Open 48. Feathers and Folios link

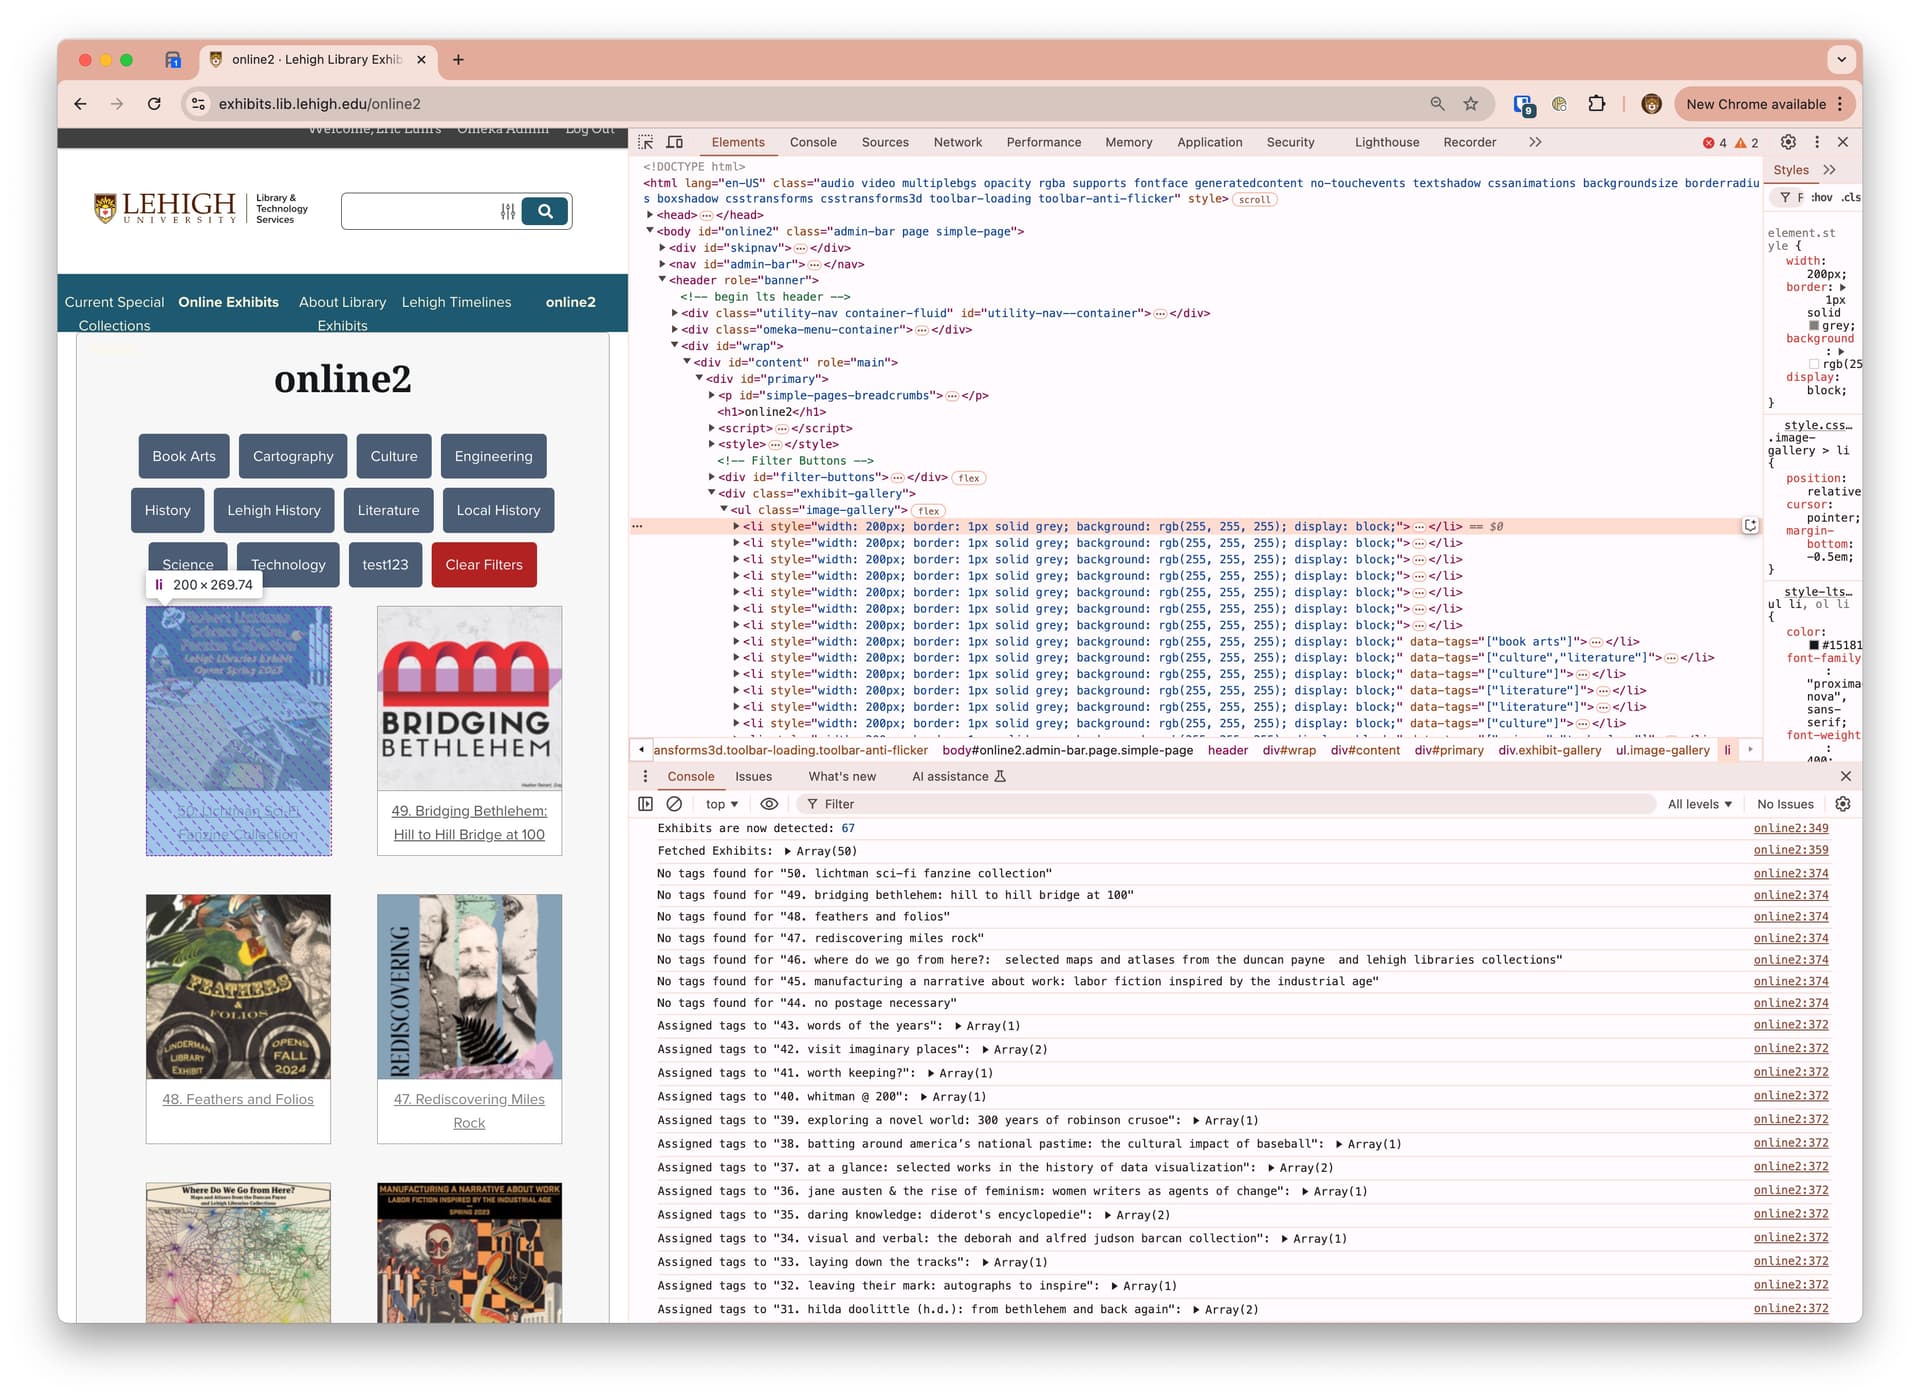(238, 1099)
